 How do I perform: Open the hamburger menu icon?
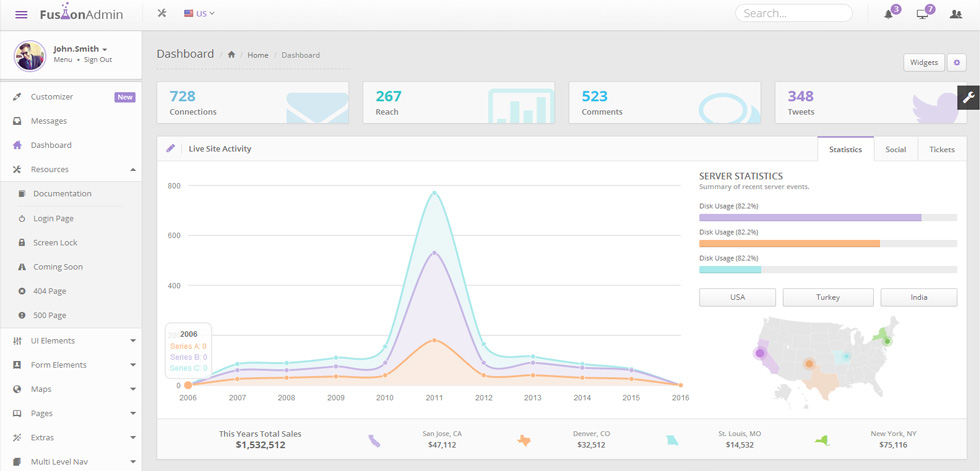[x=21, y=14]
